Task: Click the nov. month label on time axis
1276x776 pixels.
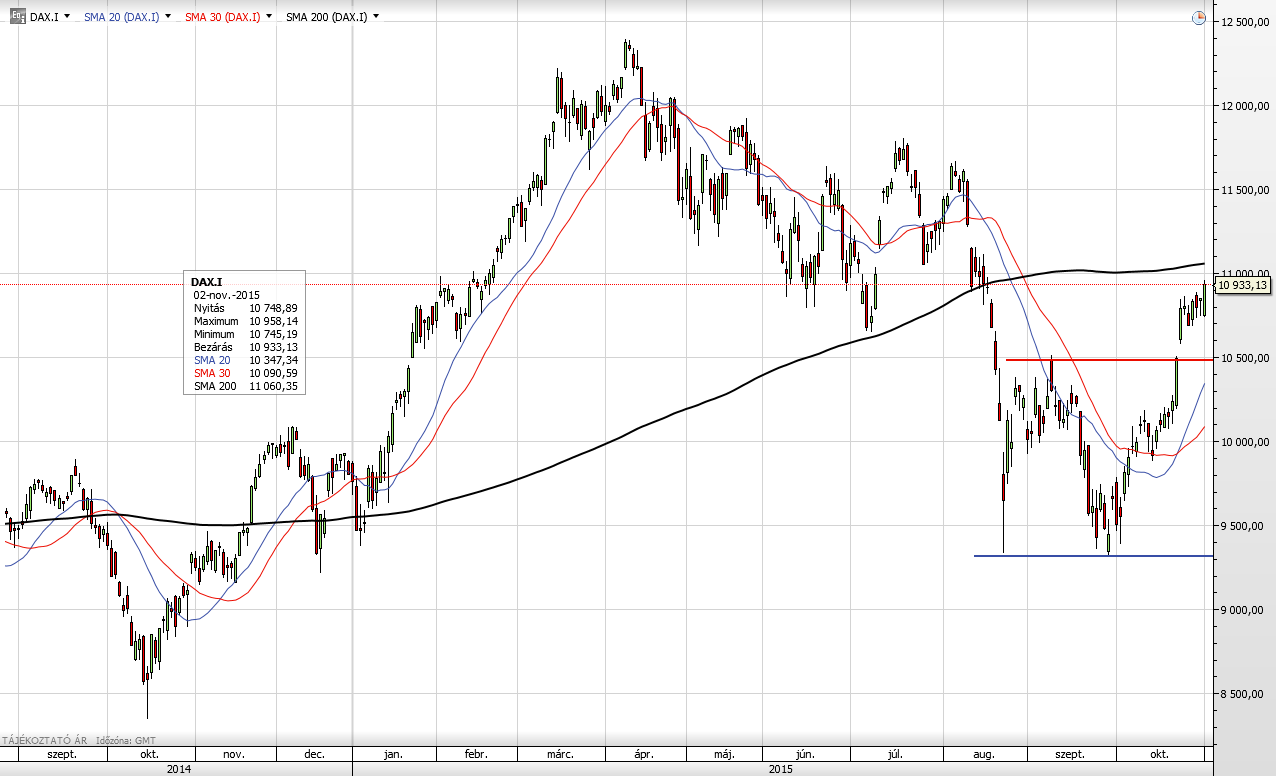Action: [233, 755]
